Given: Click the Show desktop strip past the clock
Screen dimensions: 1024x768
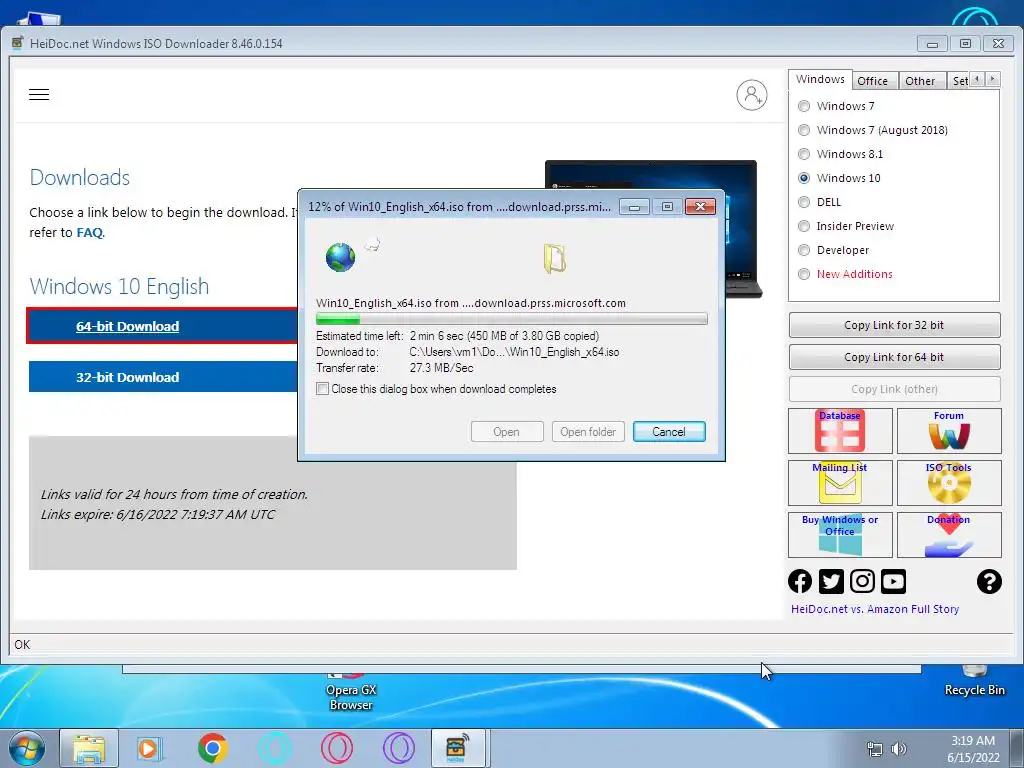Looking at the screenshot, I should pyautogui.click(x=1019, y=748).
